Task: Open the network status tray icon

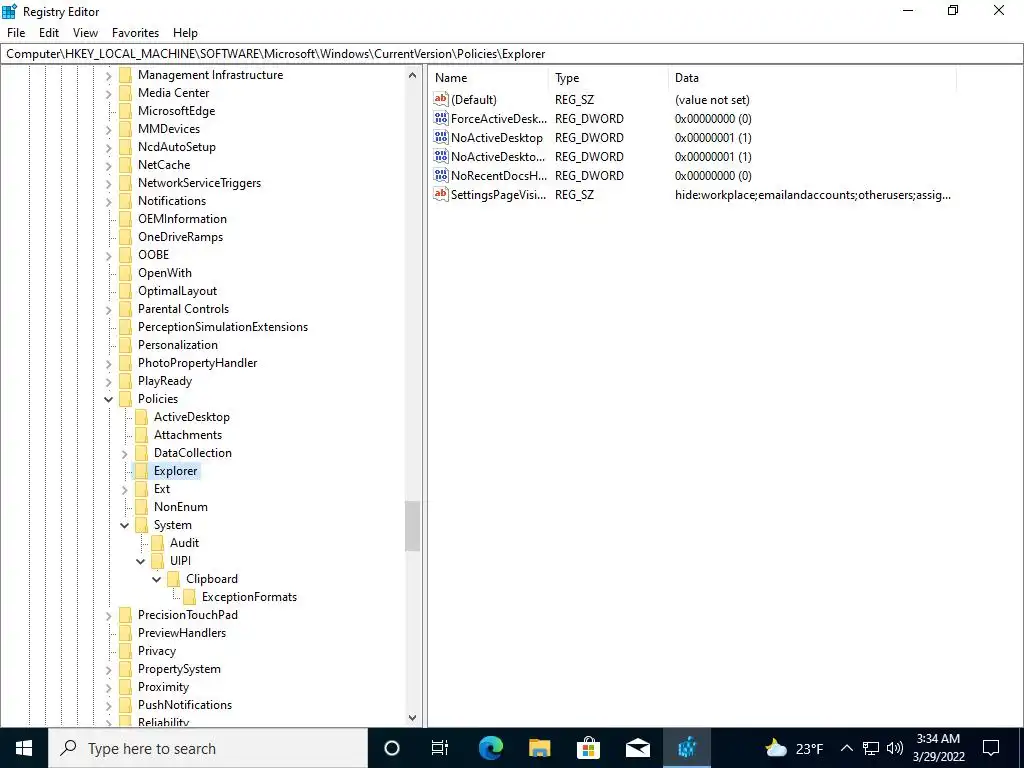Action: [871, 748]
